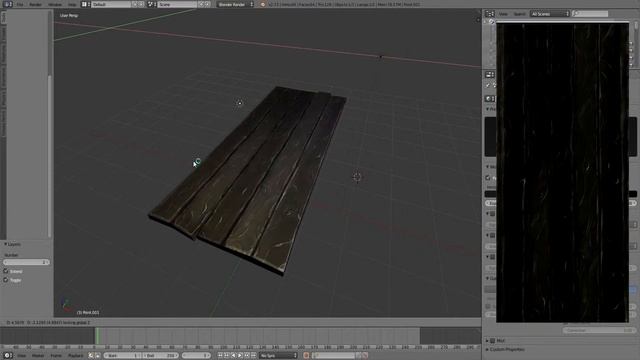Click the active keying set field
This screenshot has height=360, width=640.
(335, 356)
